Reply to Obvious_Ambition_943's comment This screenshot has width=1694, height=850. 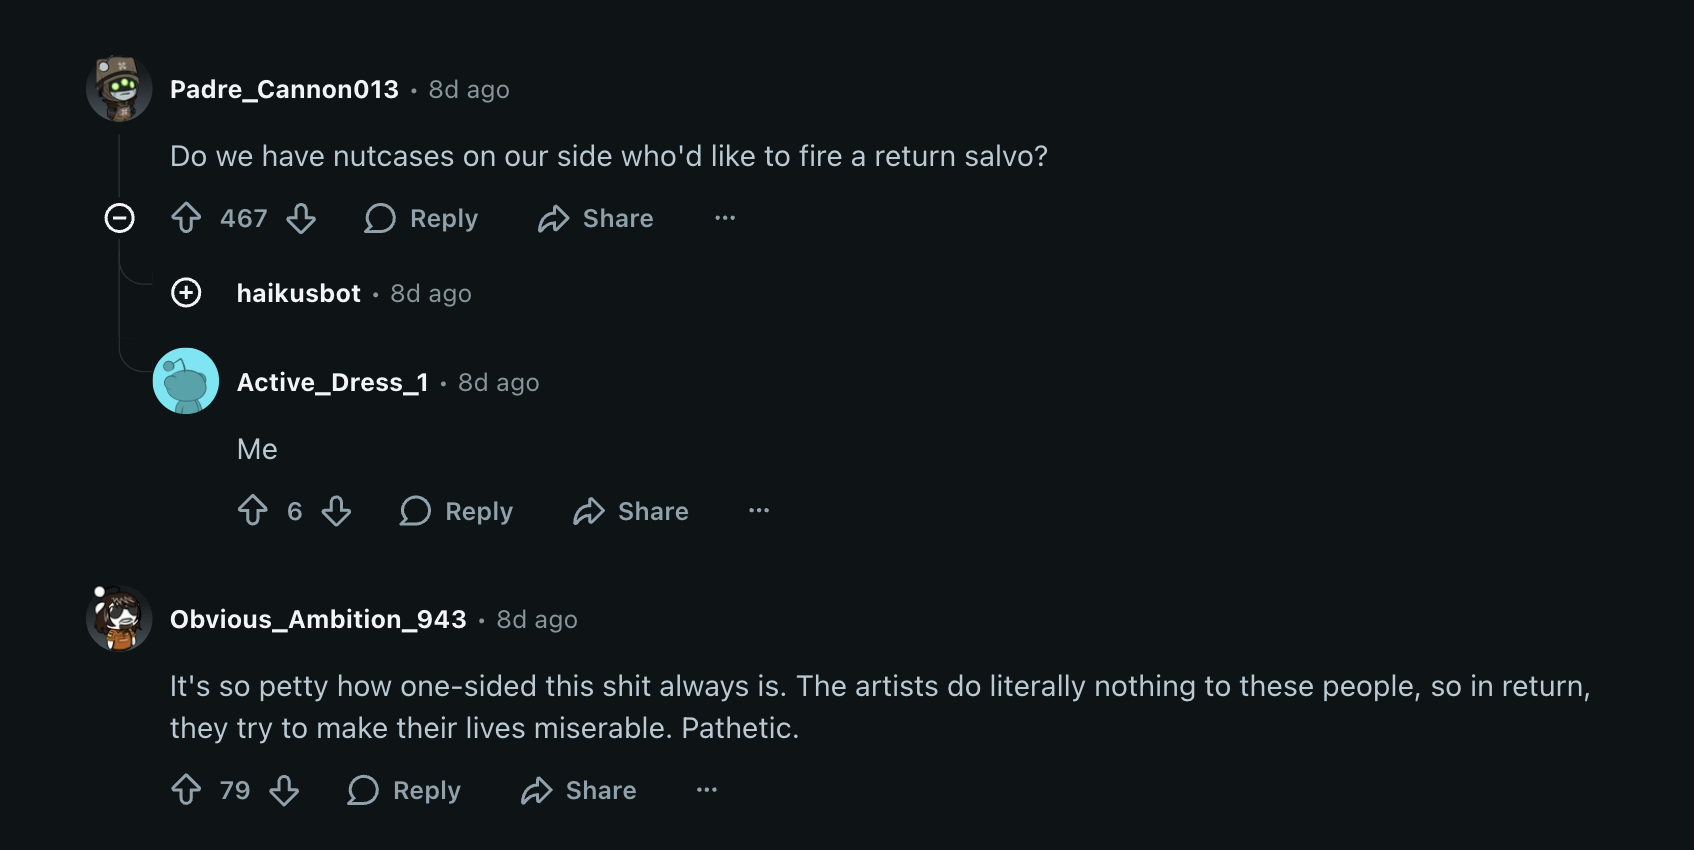coord(404,790)
